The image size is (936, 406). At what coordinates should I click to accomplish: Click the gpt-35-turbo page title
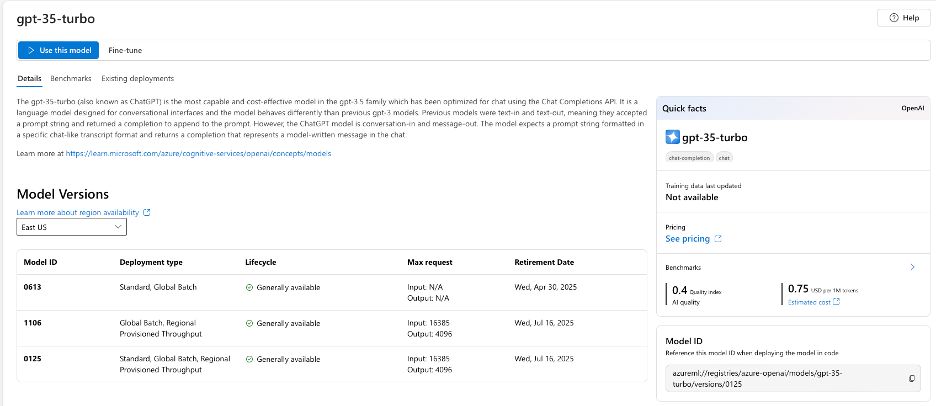tap(56, 19)
